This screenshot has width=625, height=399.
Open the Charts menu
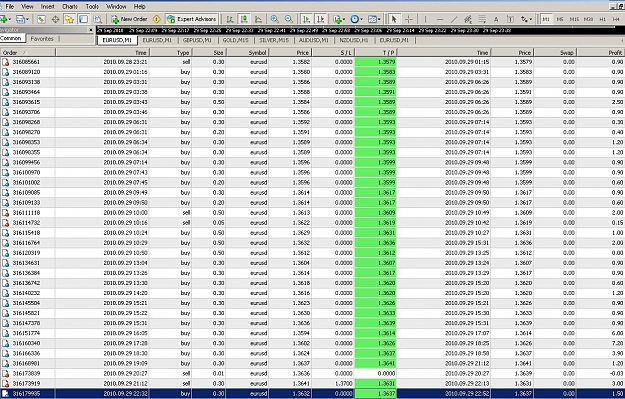pyautogui.click(x=70, y=6)
